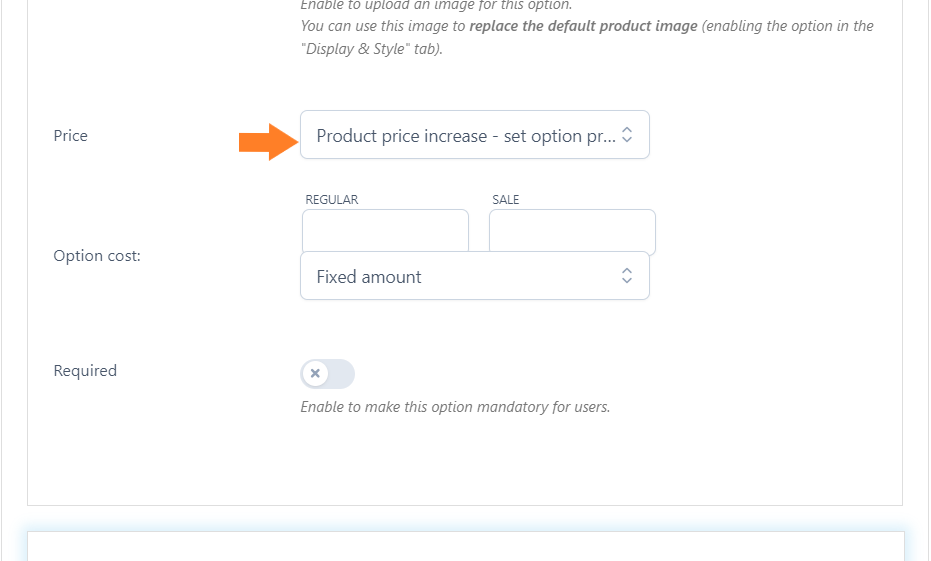The width and height of the screenshot is (931, 561).
Task: Select the Option cost label
Action: click(x=97, y=256)
